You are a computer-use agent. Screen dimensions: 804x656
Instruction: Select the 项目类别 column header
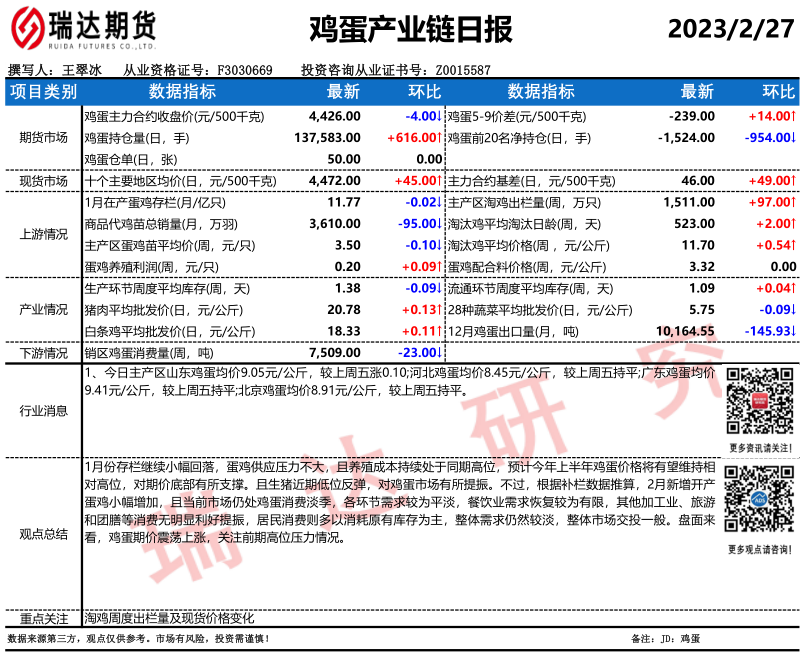(42, 92)
